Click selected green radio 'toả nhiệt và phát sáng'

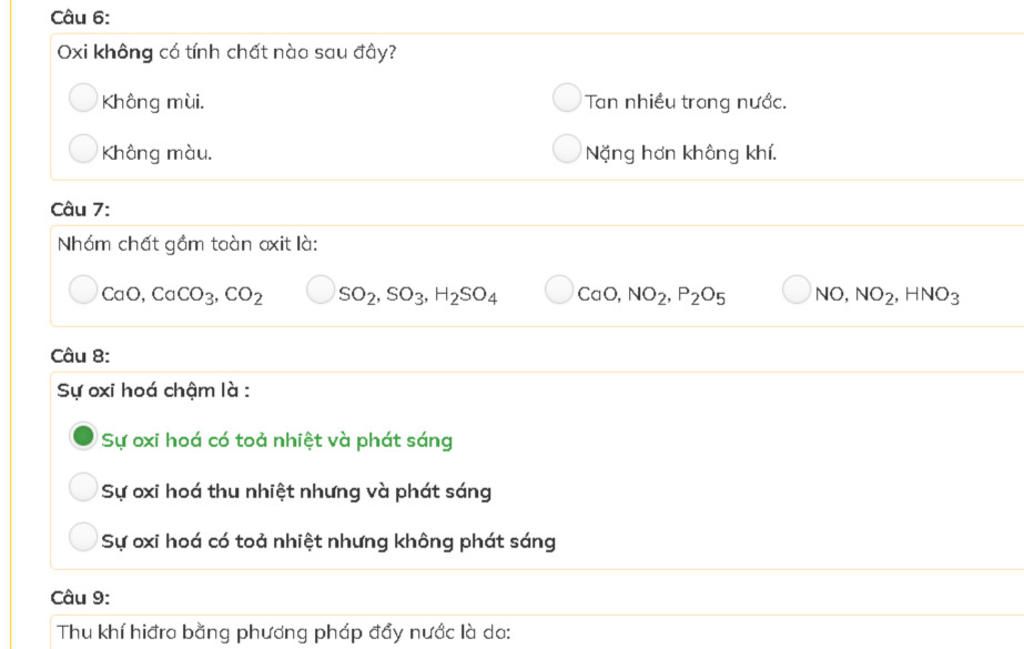pos(83,435)
